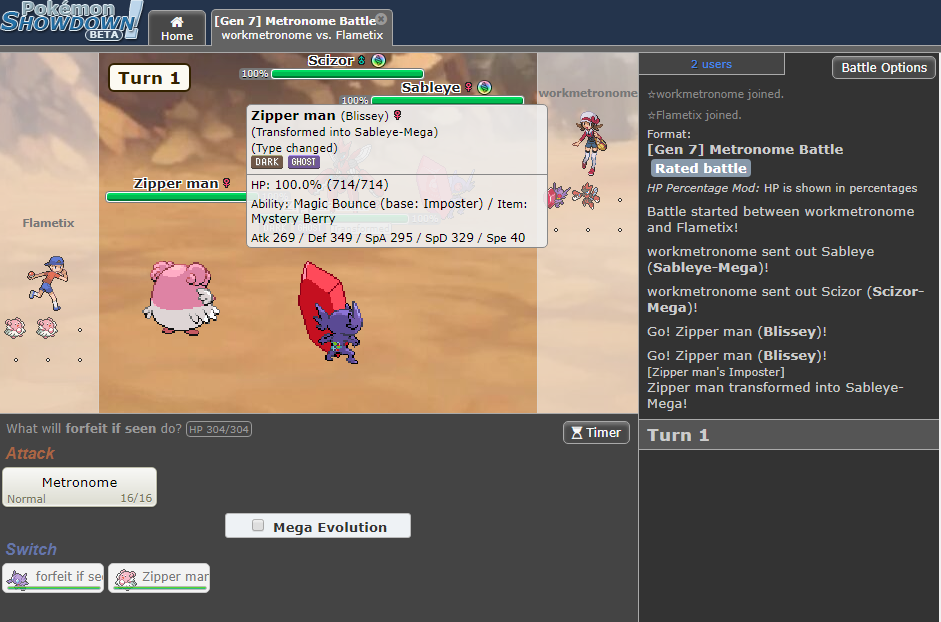941x622 pixels.
Task: Click the "[Zipper man's Imposter]" ability log line
Action: point(715,372)
